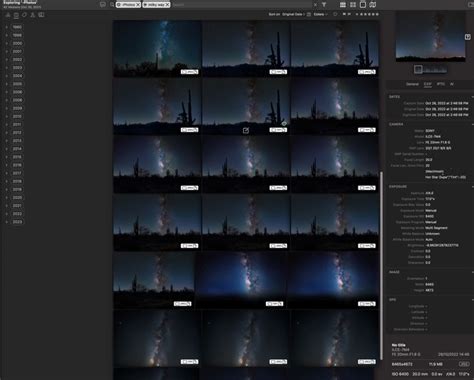
Task: Open the IPTC metadata tab
Action: tap(441, 84)
